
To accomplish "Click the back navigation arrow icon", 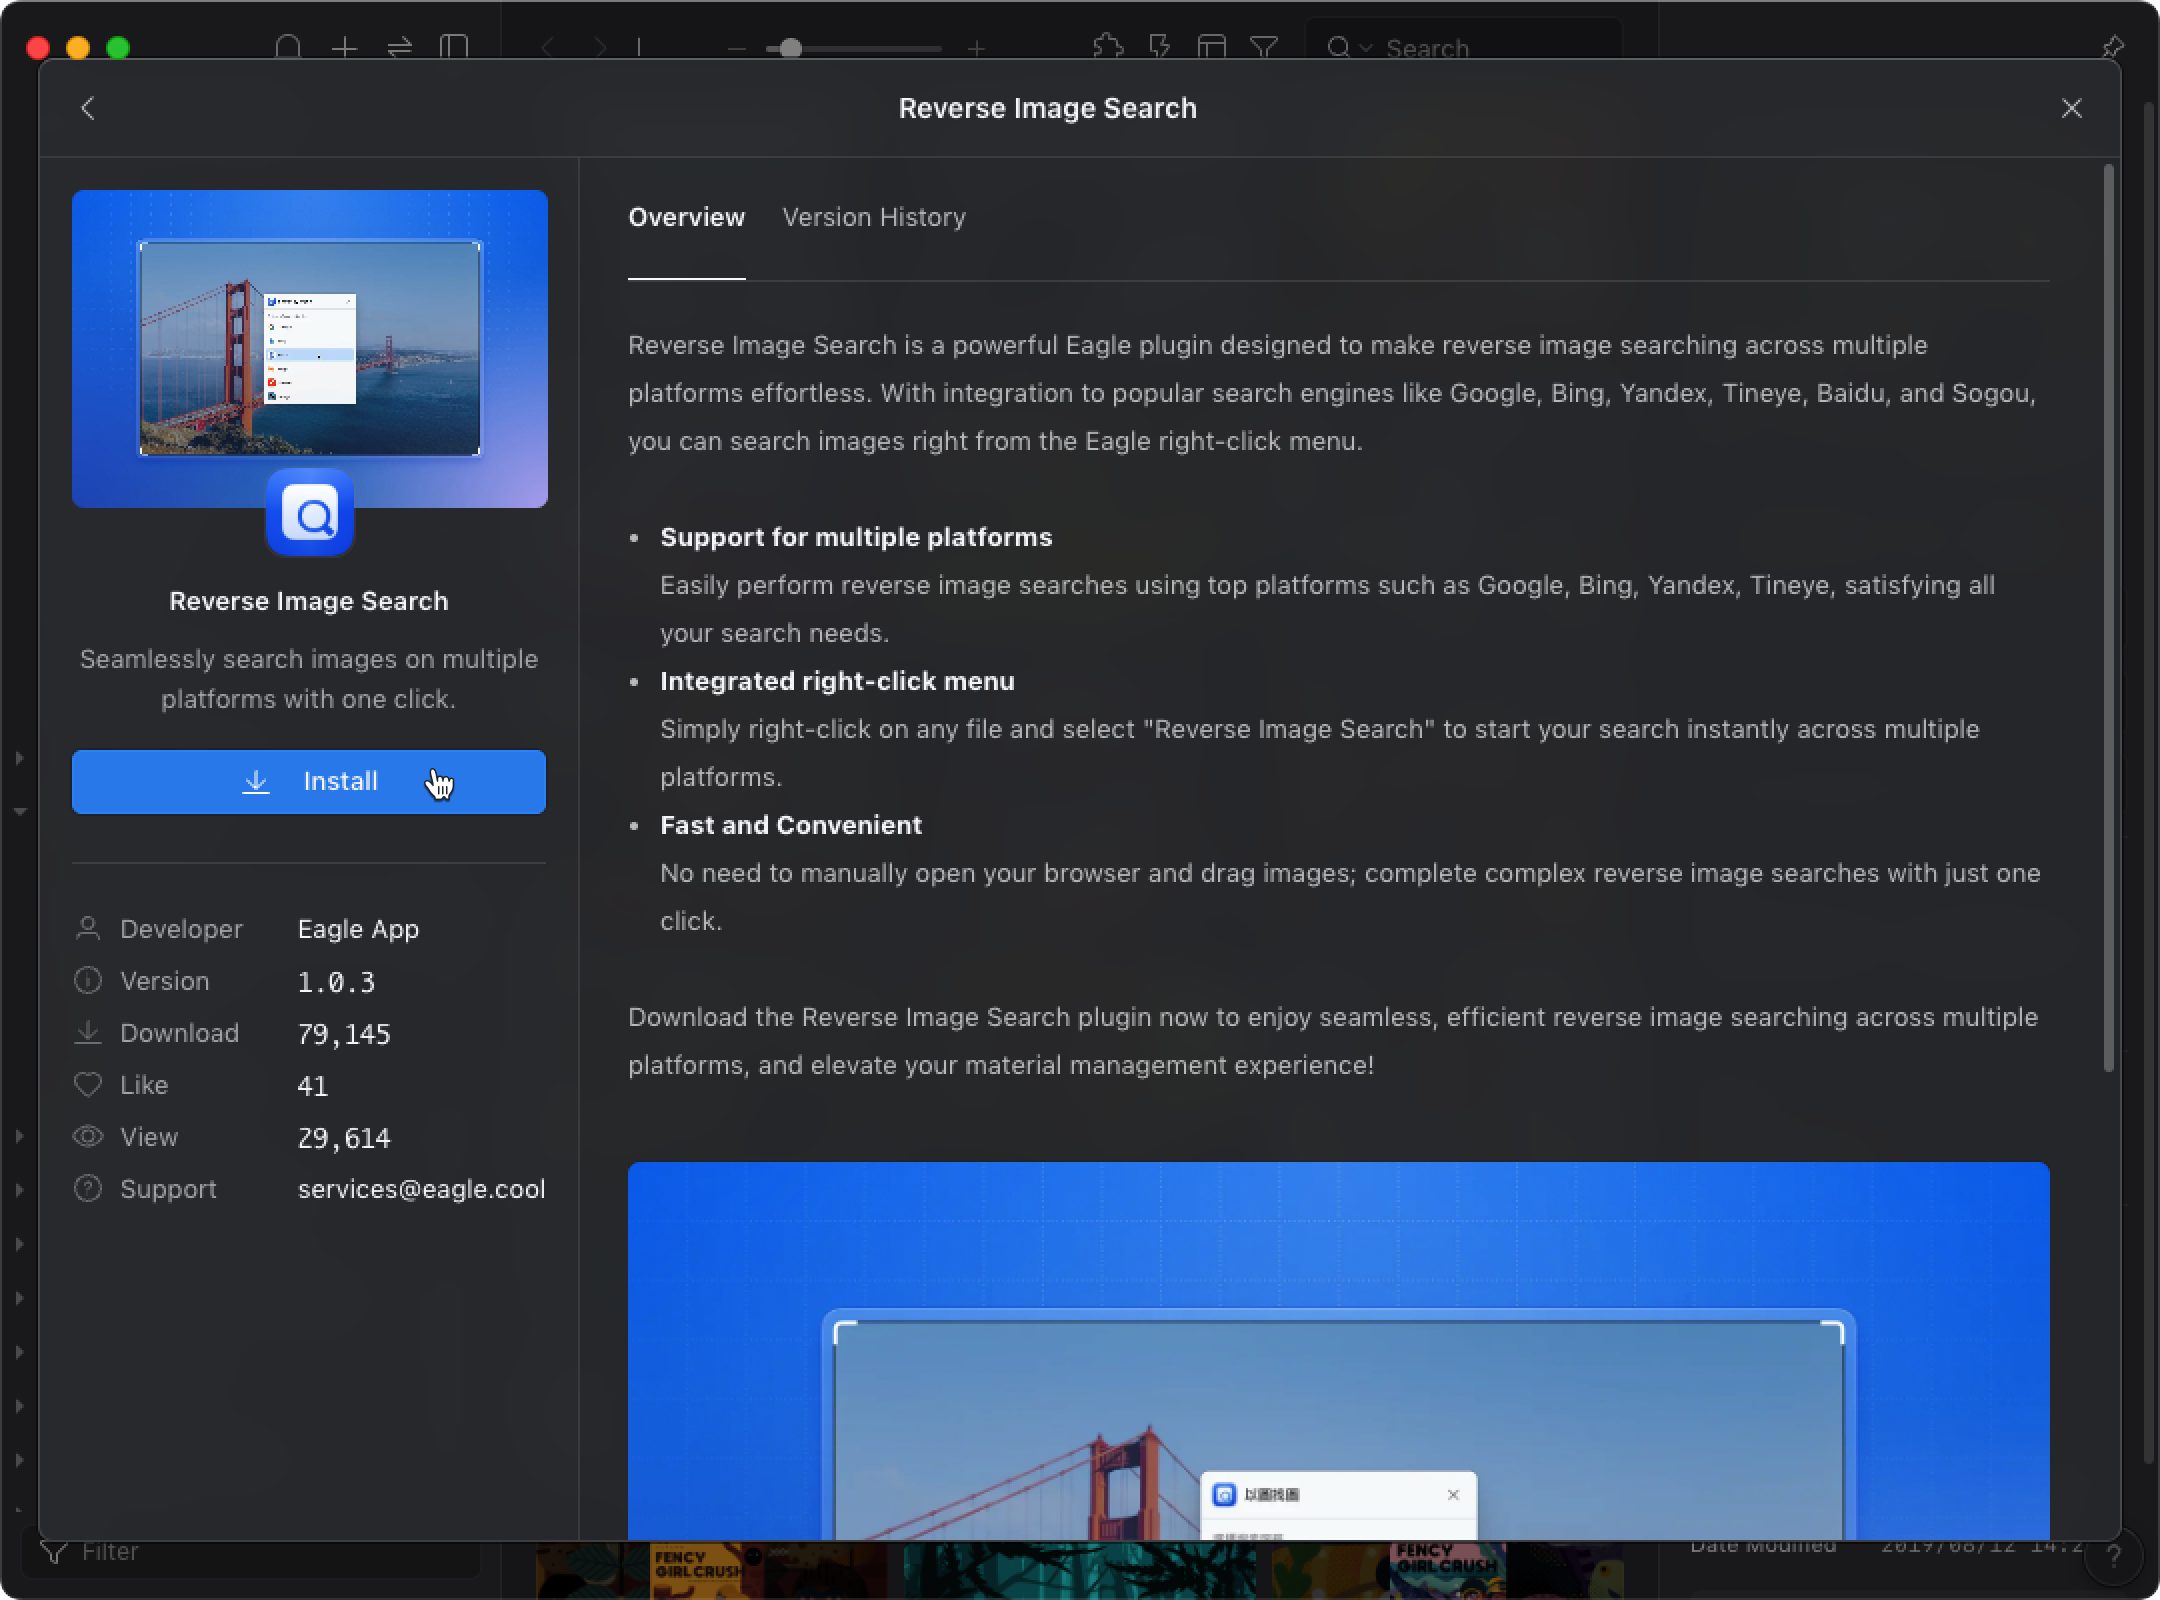I will click(x=86, y=108).
